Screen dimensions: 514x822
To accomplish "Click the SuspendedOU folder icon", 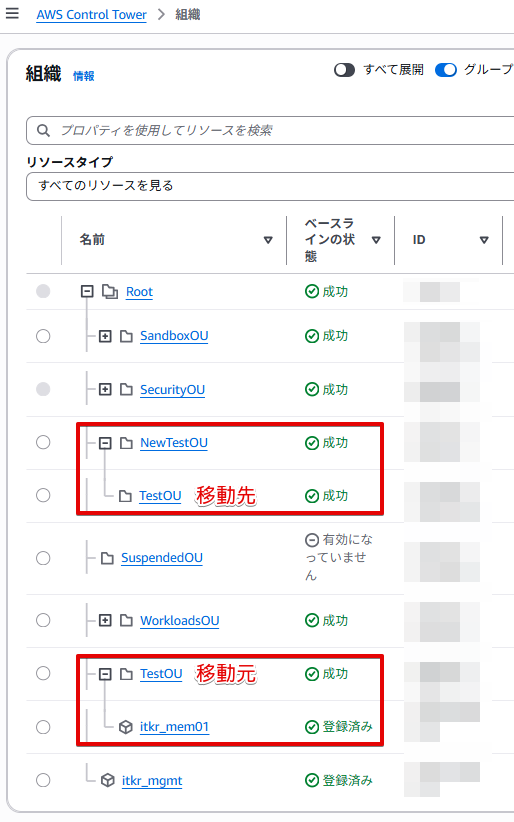I will pos(107,558).
